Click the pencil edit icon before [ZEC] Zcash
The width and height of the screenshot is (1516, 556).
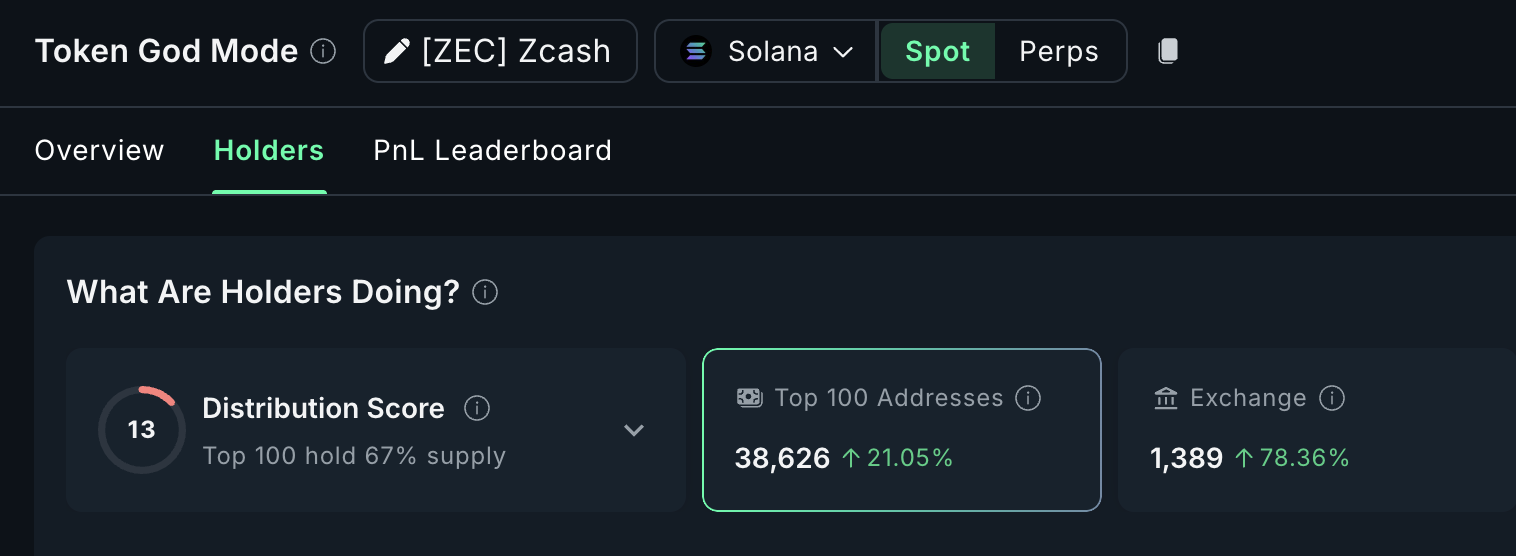click(x=397, y=51)
